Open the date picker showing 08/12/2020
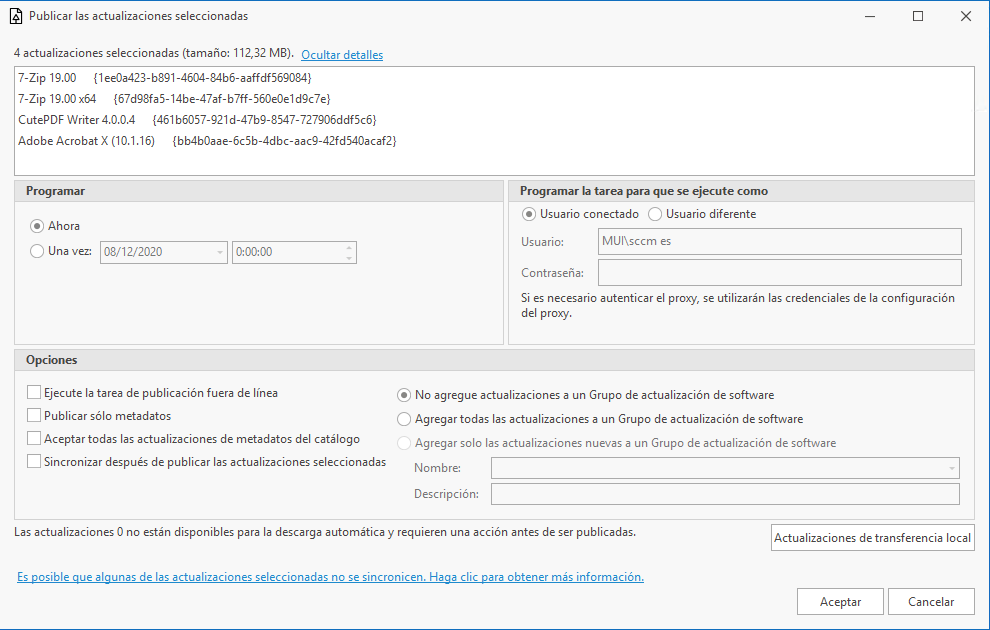 click(220, 253)
